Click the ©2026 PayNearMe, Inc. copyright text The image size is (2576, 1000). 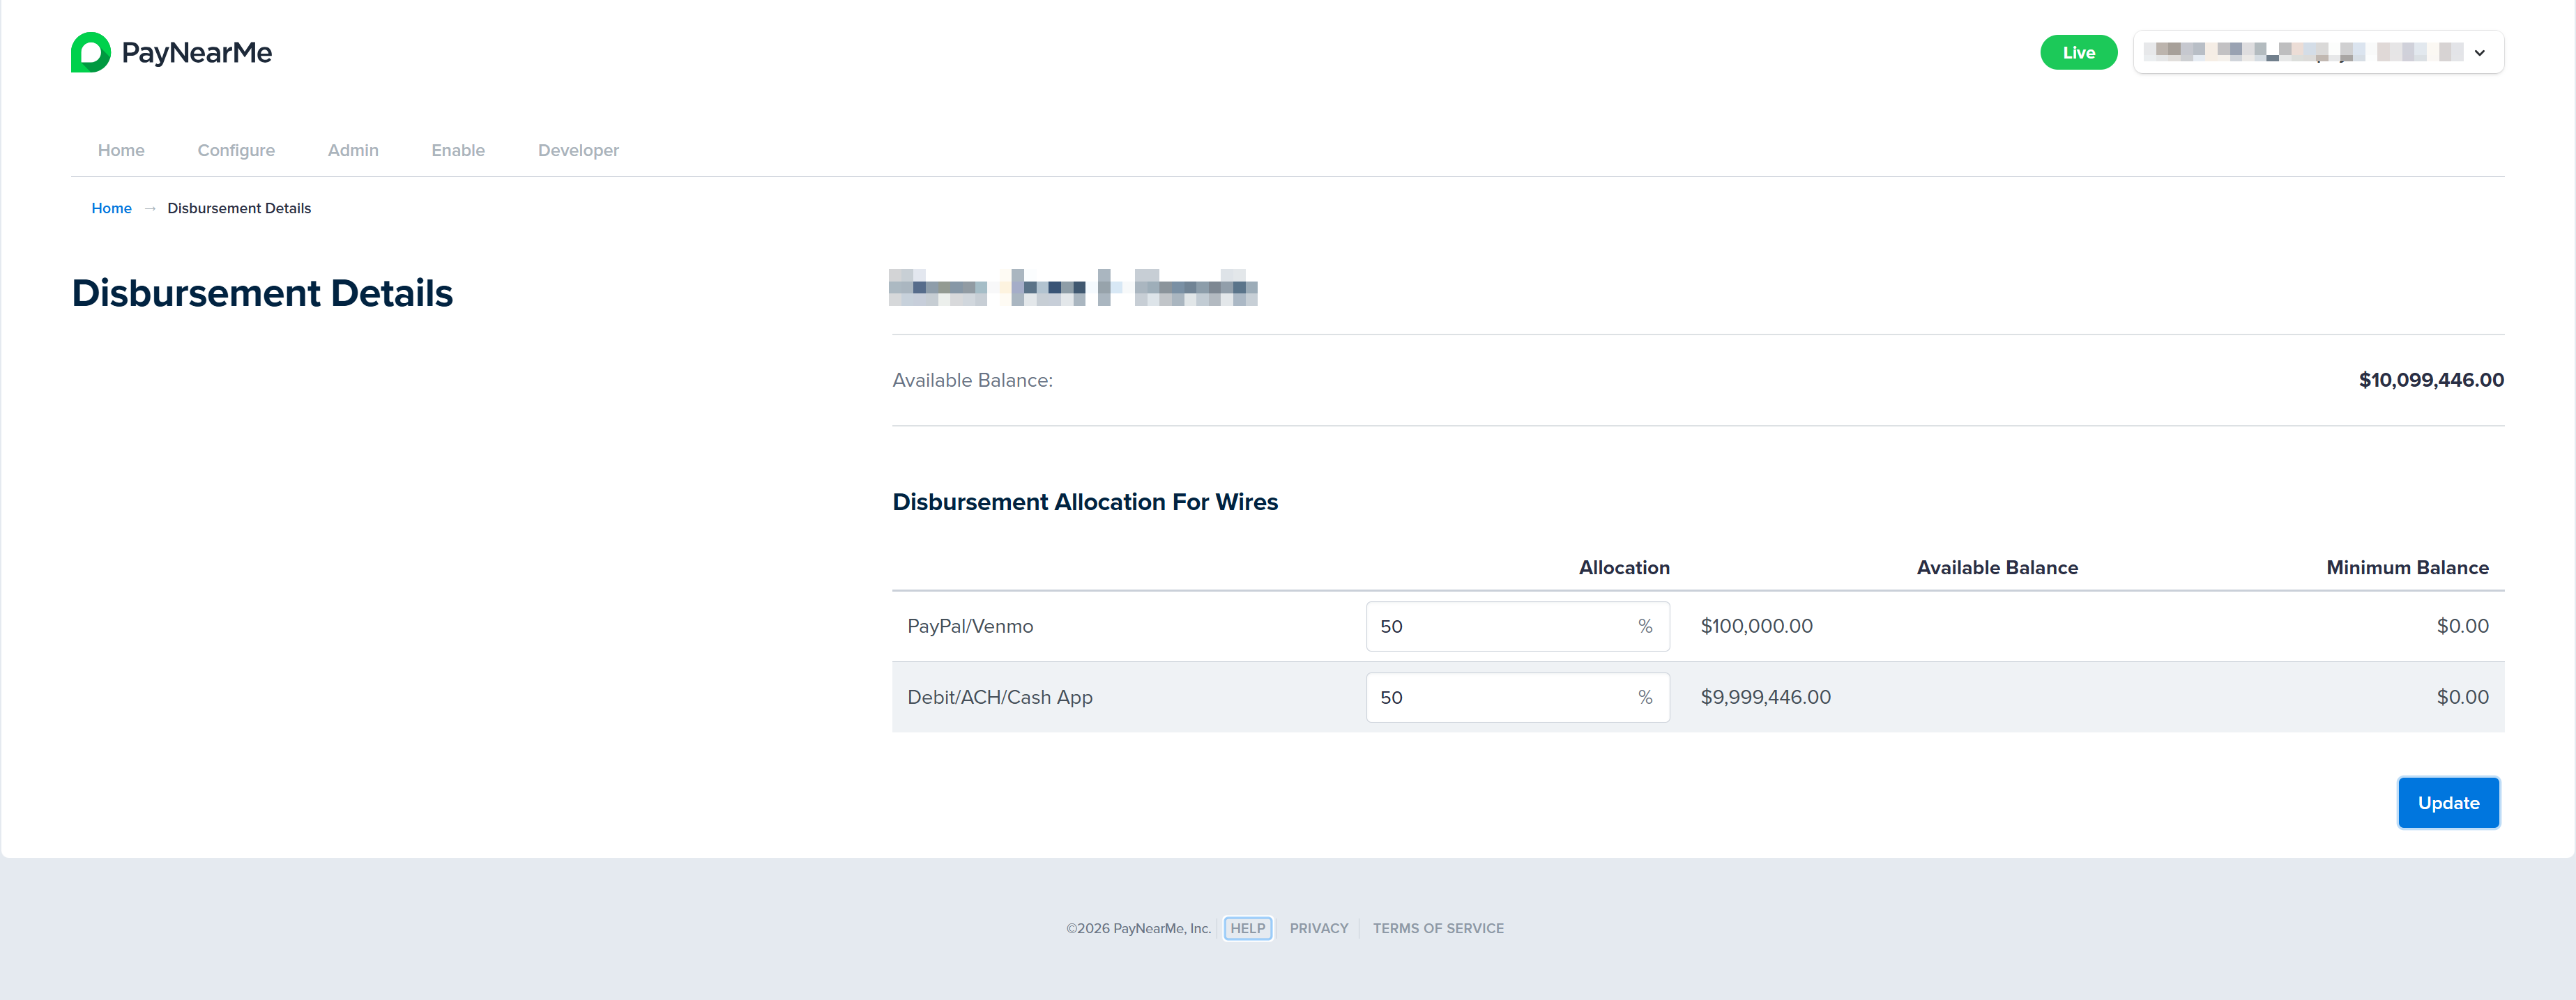coord(1138,928)
